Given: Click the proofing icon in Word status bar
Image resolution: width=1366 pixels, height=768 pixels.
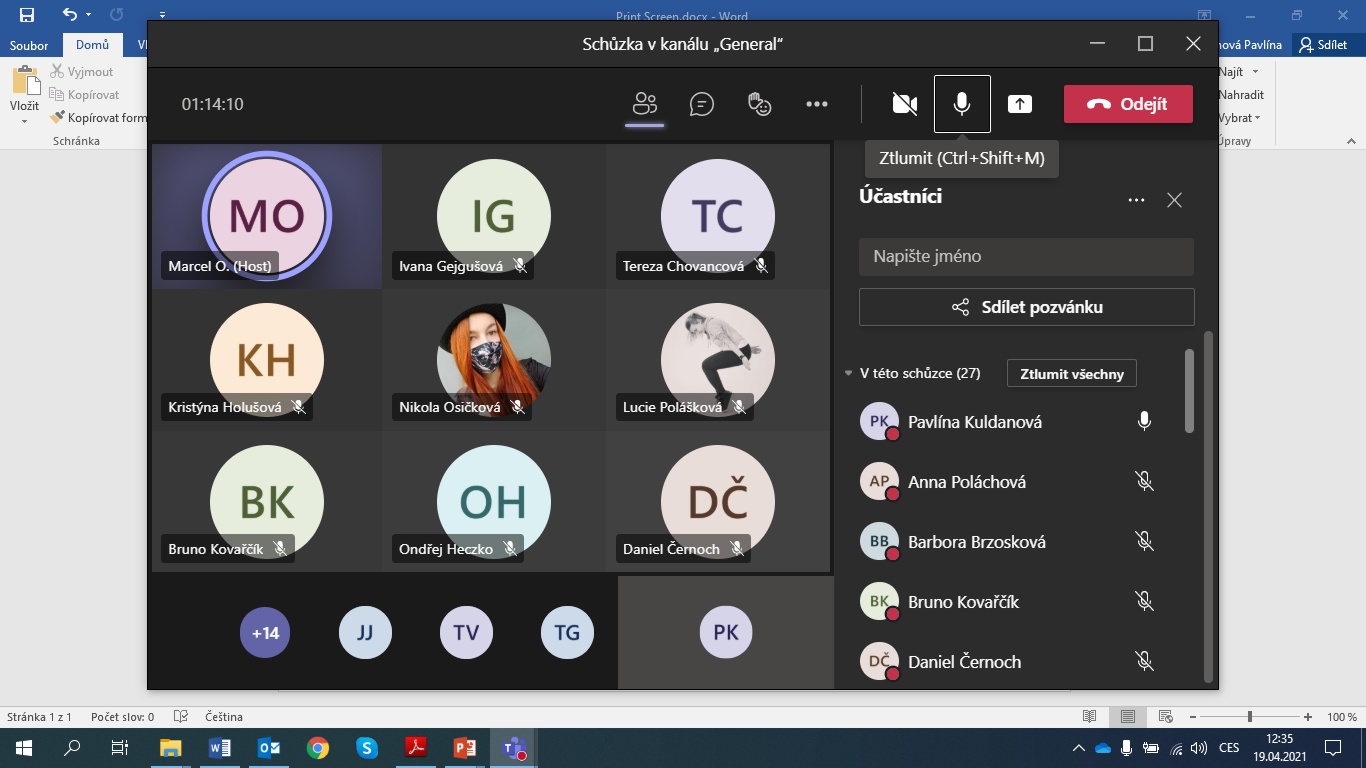Looking at the screenshot, I should point(181,717).
